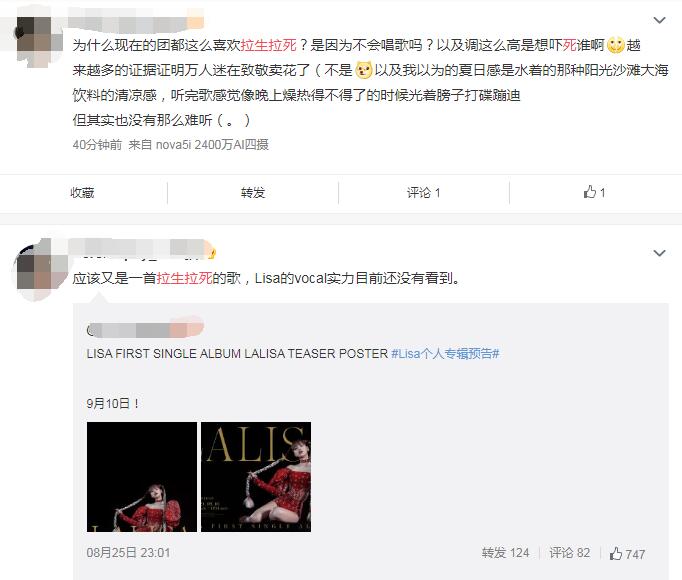Open the quoted post author's blurred username
Screen dimensions: 682x580
145,329
